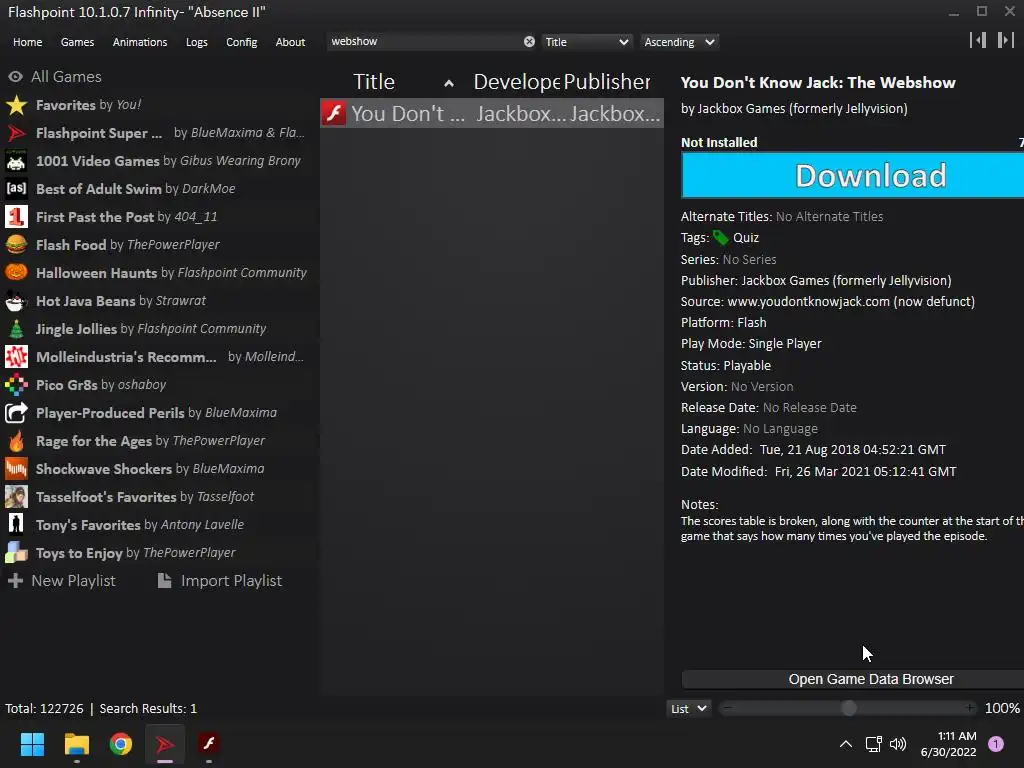The image size is (1024, 768).
Task: Open the Games tab
Action: click(77, 42)
